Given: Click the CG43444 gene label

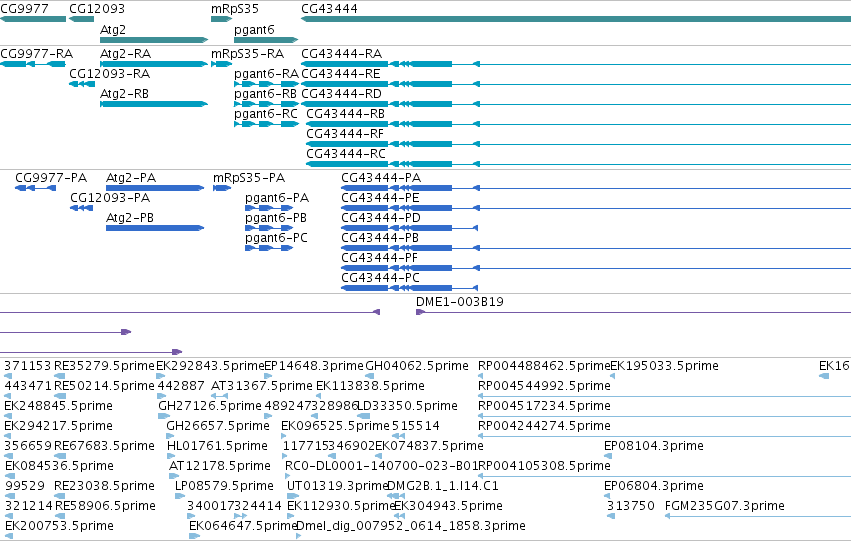Looking at the screenshot, I should 329,9.
